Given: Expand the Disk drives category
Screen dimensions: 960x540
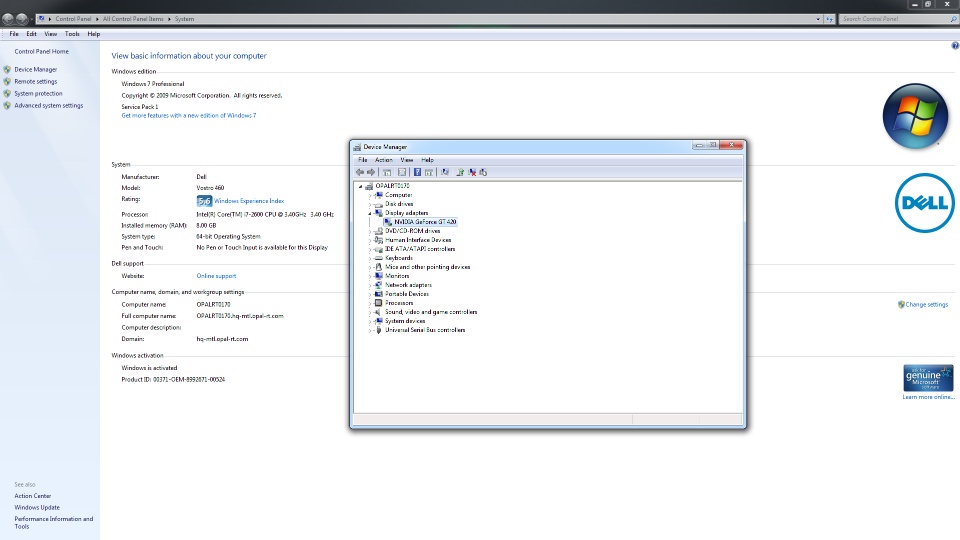Looking at the screenshot, I should (370, 204).
